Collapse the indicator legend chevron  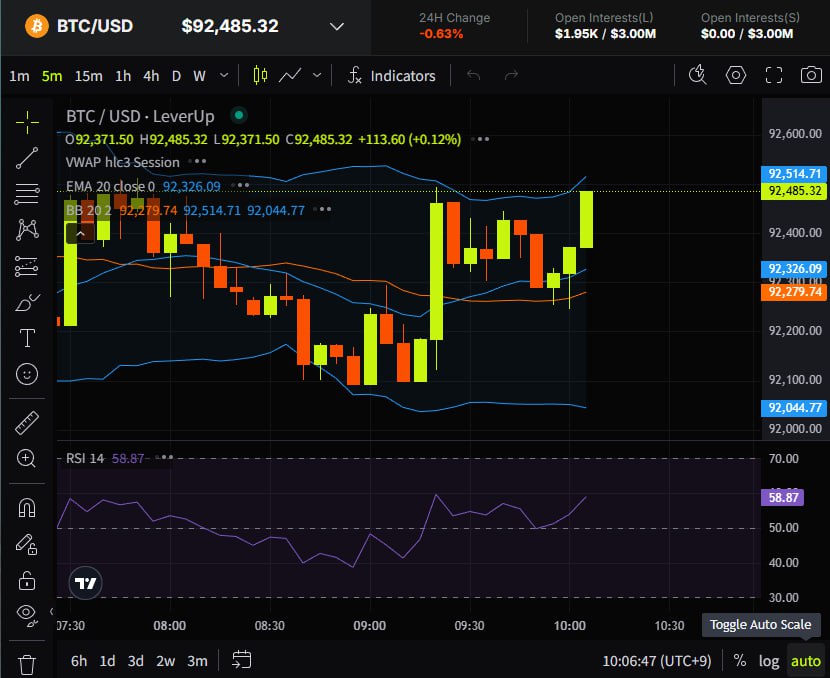[x=80, y=233]
